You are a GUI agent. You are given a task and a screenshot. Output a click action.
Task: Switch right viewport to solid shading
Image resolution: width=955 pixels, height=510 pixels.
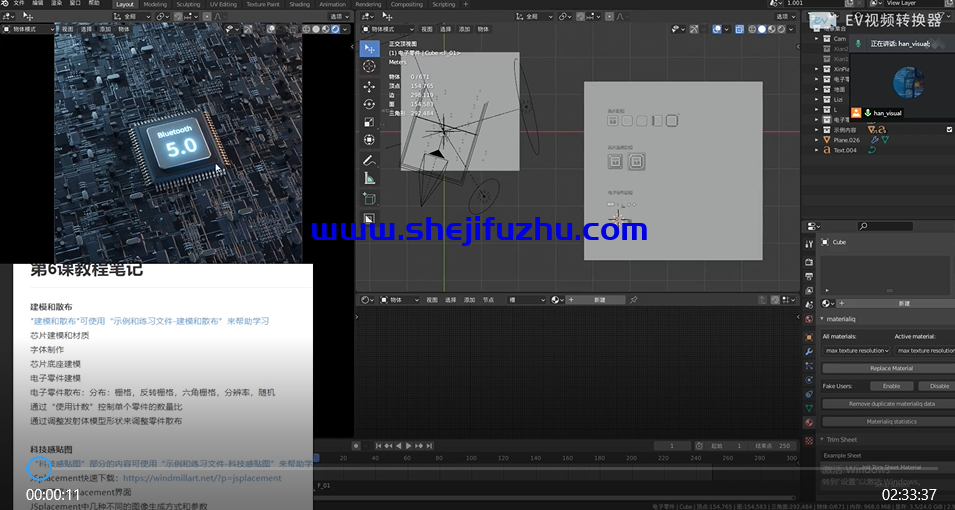[761, 29]
